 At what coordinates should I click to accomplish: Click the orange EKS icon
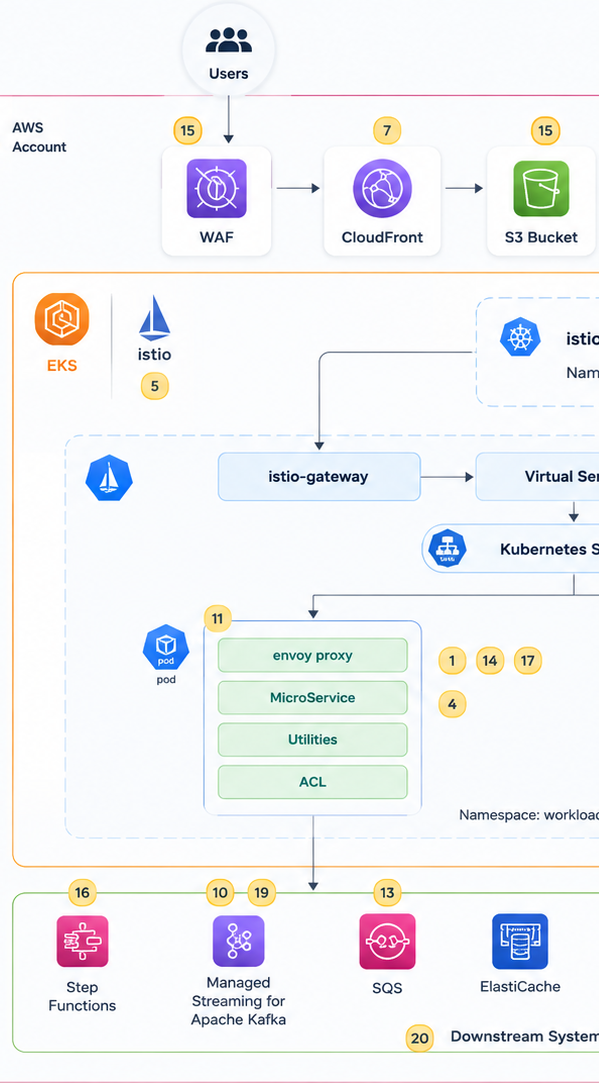click(62, 318)
